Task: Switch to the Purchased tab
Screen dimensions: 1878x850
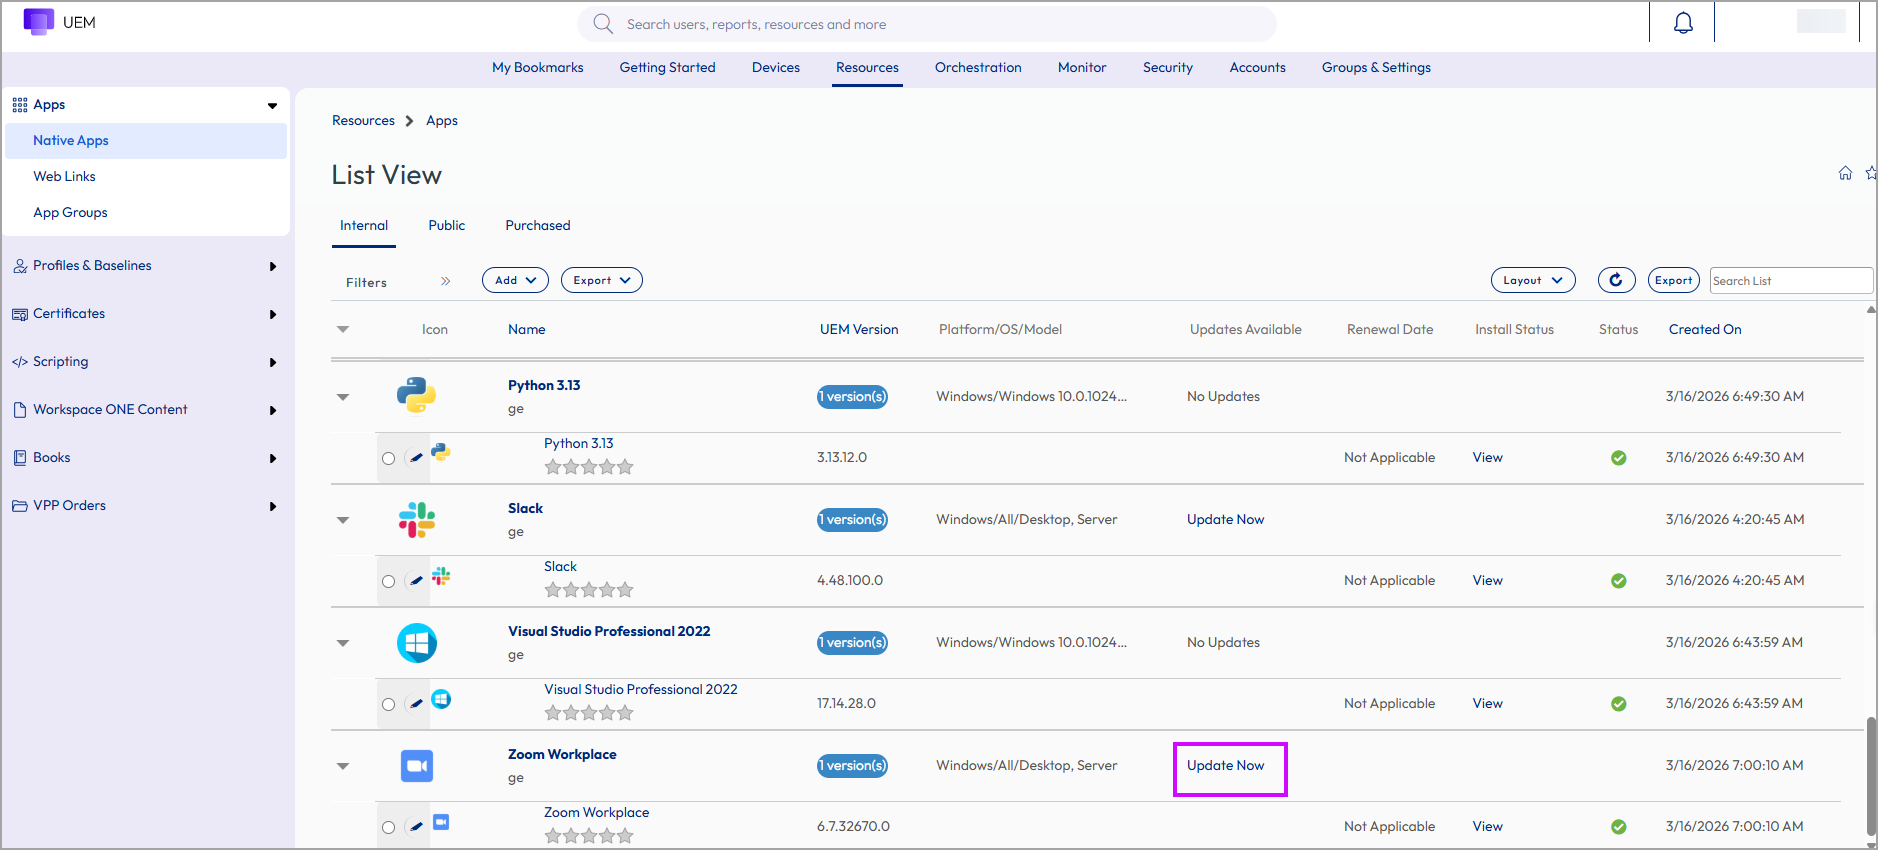Action: [538, 226]
